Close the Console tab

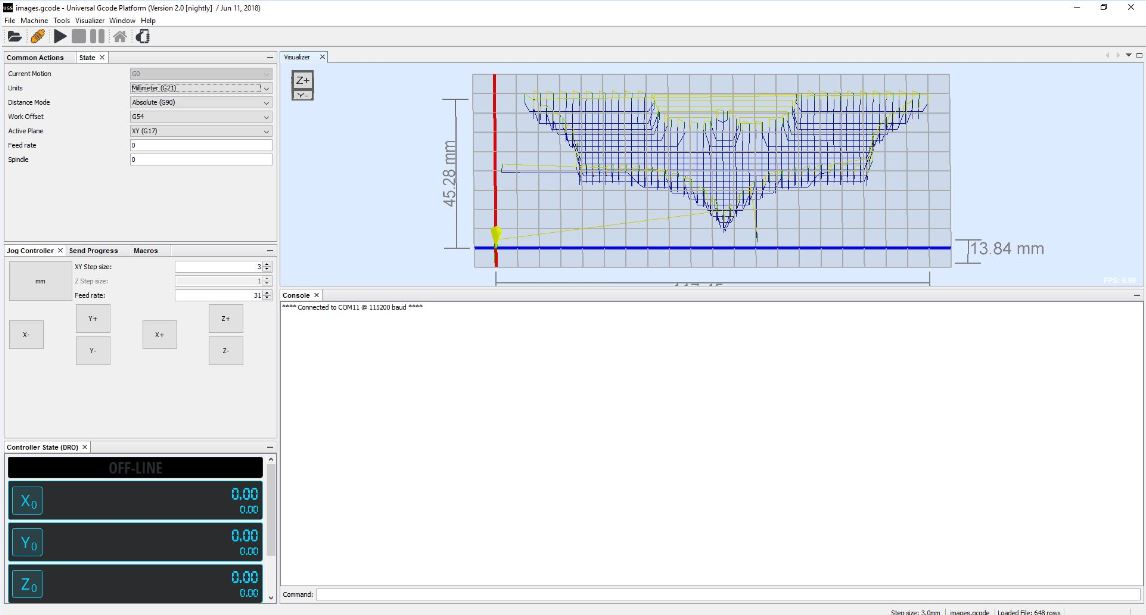[x=316, y=295]
